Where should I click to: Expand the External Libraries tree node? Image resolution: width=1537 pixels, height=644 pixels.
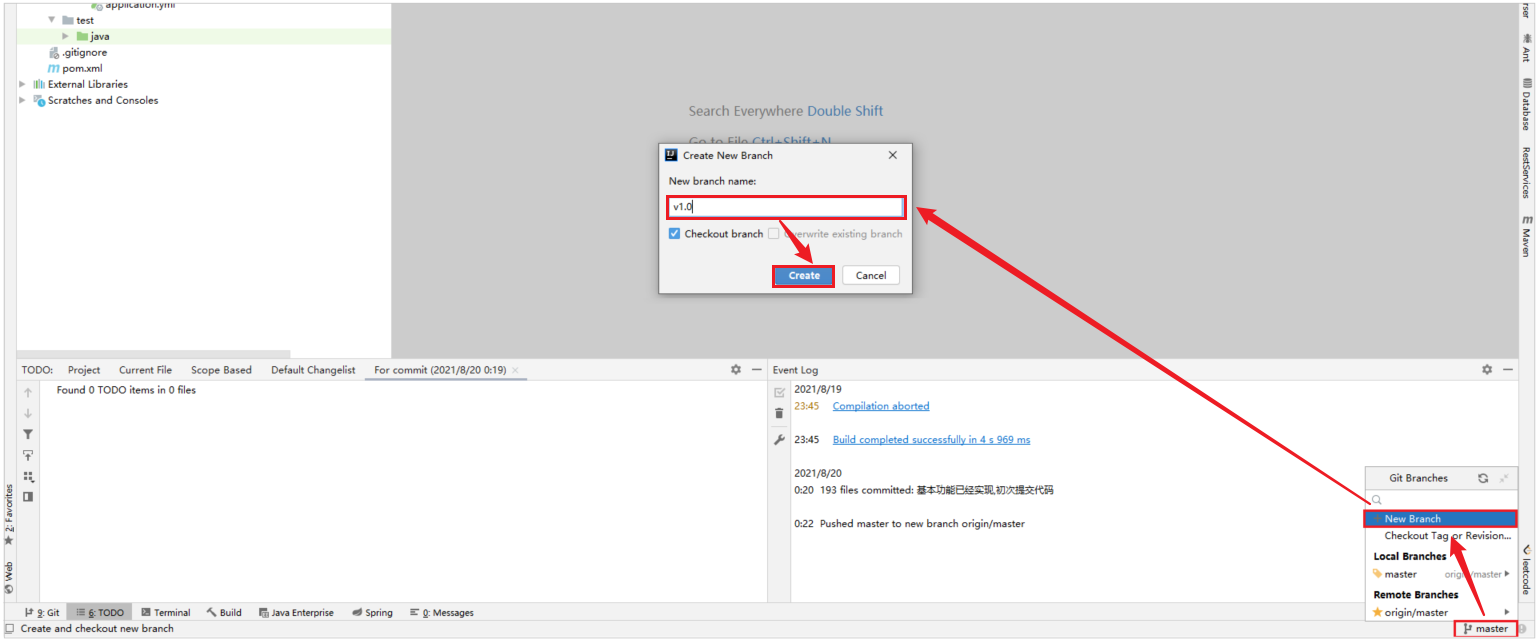[23, 85]
